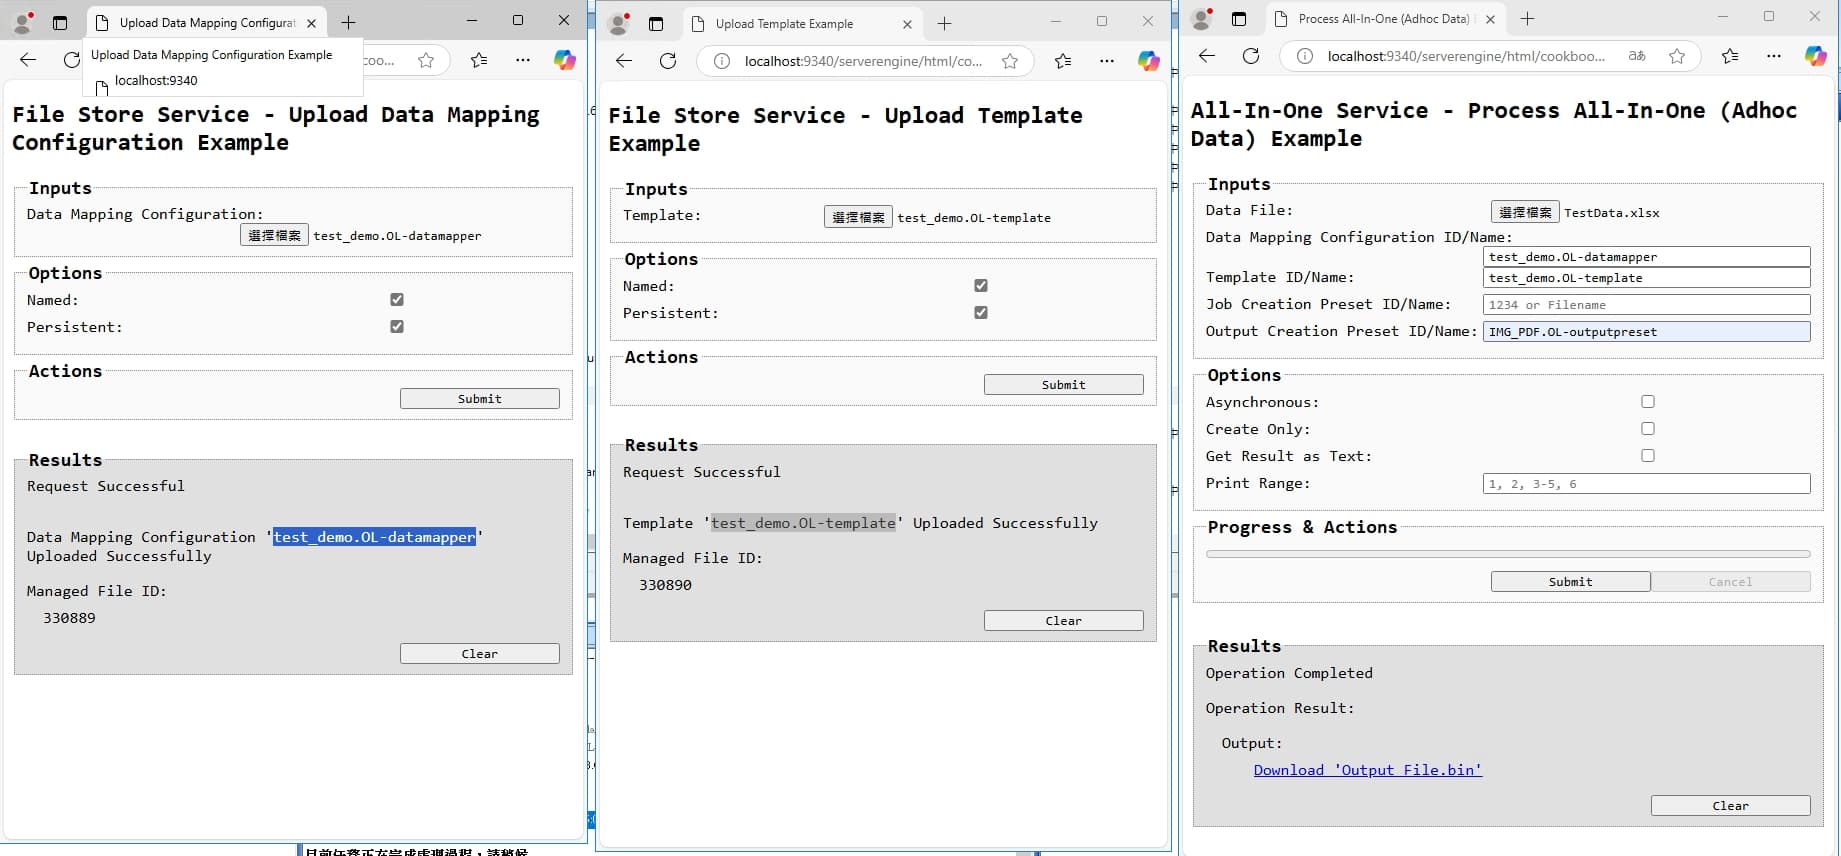Choose file for Template input
The width and height of the screenshot is (1841, 856).
pos(858,216)
